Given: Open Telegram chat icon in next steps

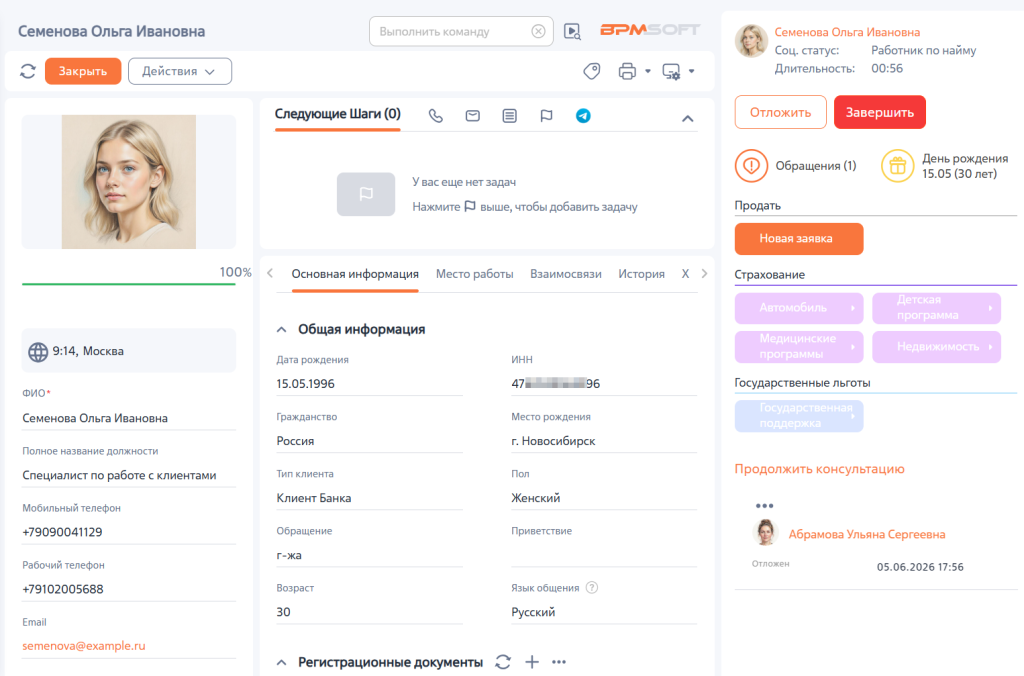Looking at the screenshot, I should tap(583, 116).
